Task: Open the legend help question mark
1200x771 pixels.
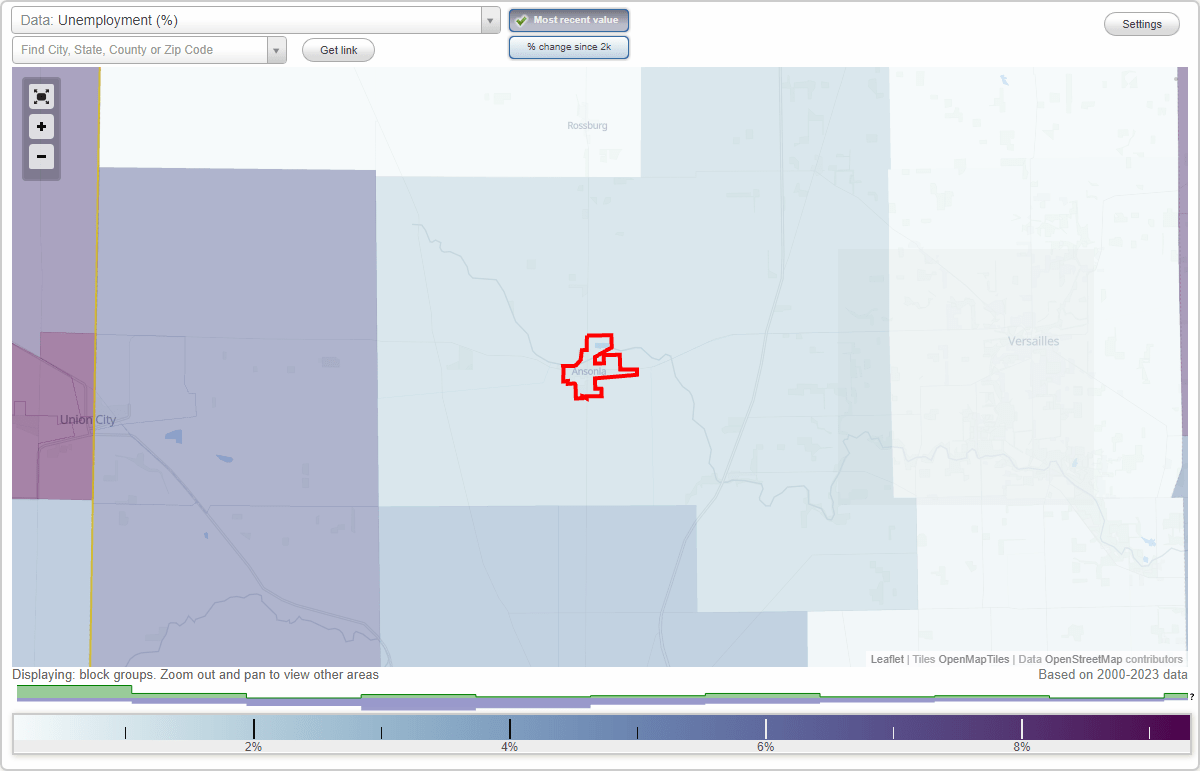Action: pos(1190,698)
